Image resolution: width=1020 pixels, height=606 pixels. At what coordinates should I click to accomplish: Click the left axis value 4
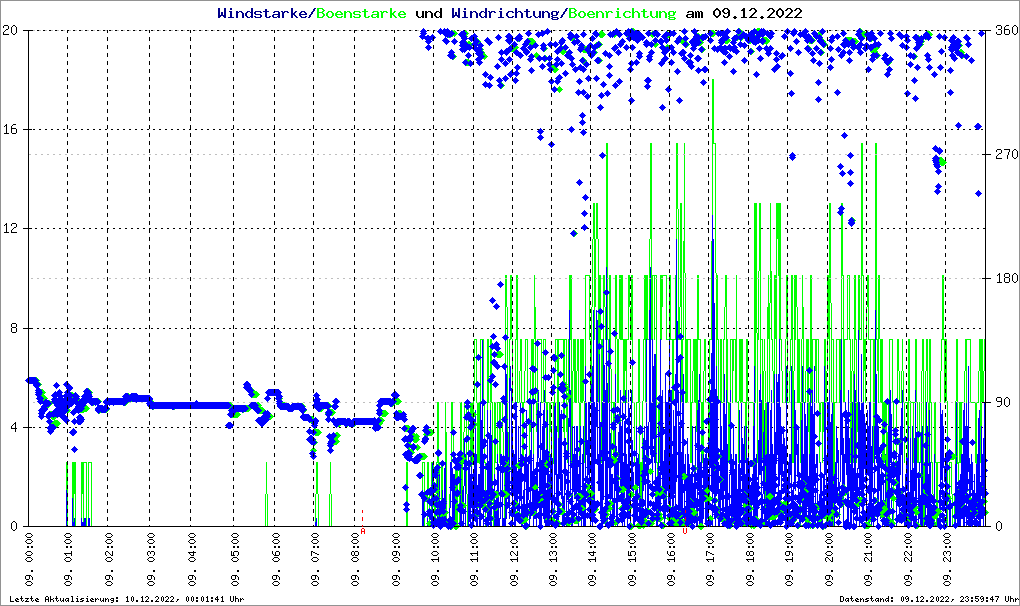click(13, 428)
